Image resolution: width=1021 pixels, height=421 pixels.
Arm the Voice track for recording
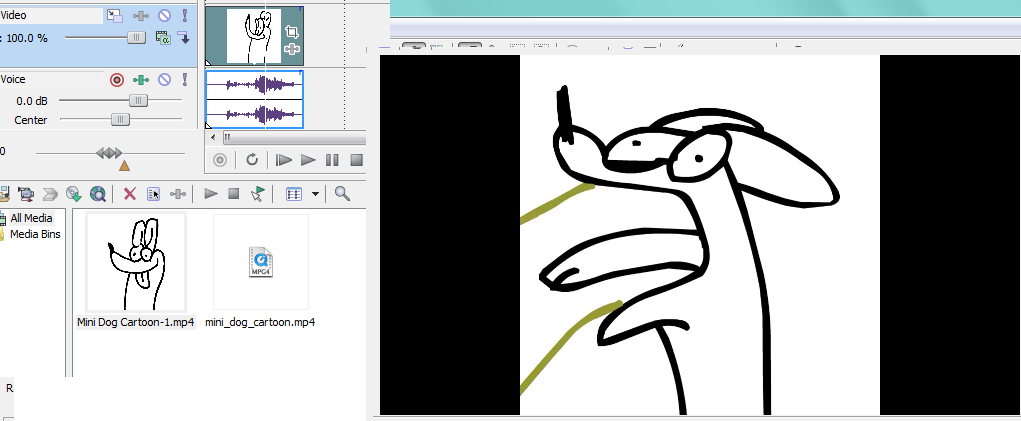pyautogui.click(x=116, y=80)
